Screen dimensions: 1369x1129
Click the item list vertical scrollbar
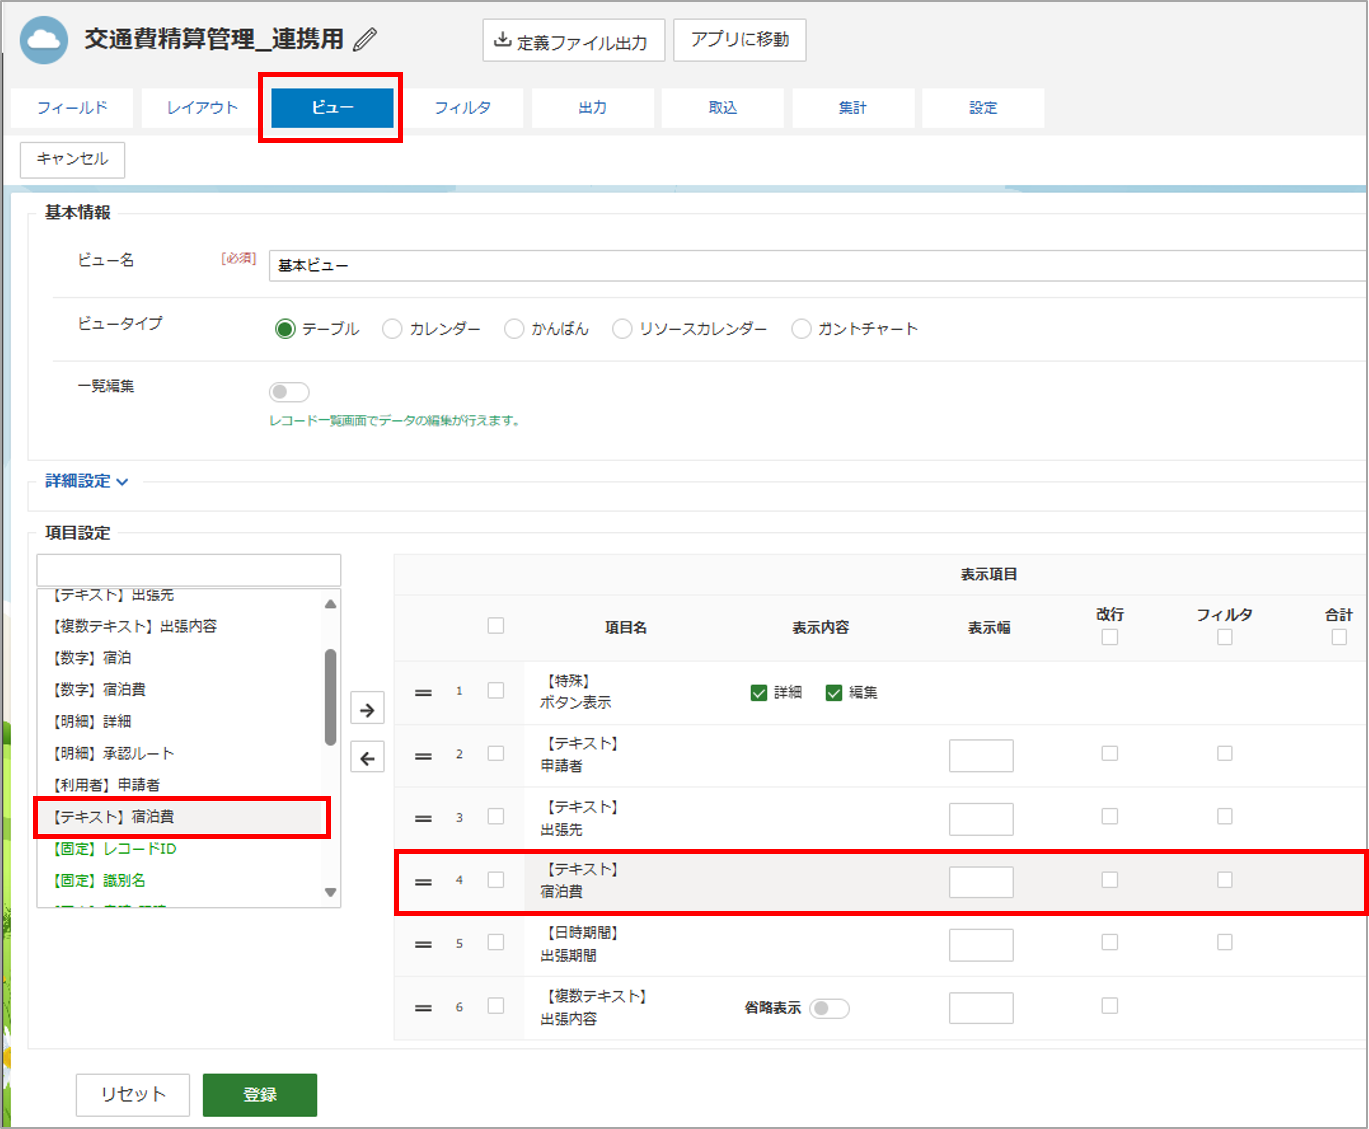pyautogui.click(x=331, y=697)
